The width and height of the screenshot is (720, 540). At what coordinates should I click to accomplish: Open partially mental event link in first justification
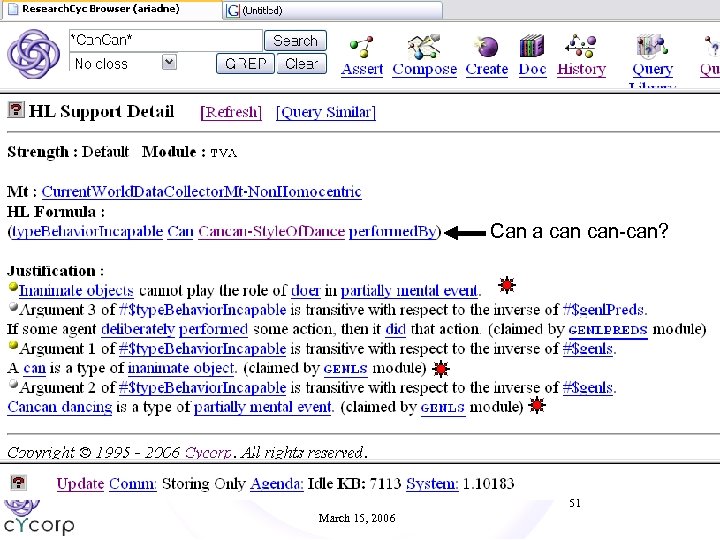point(409,290)
